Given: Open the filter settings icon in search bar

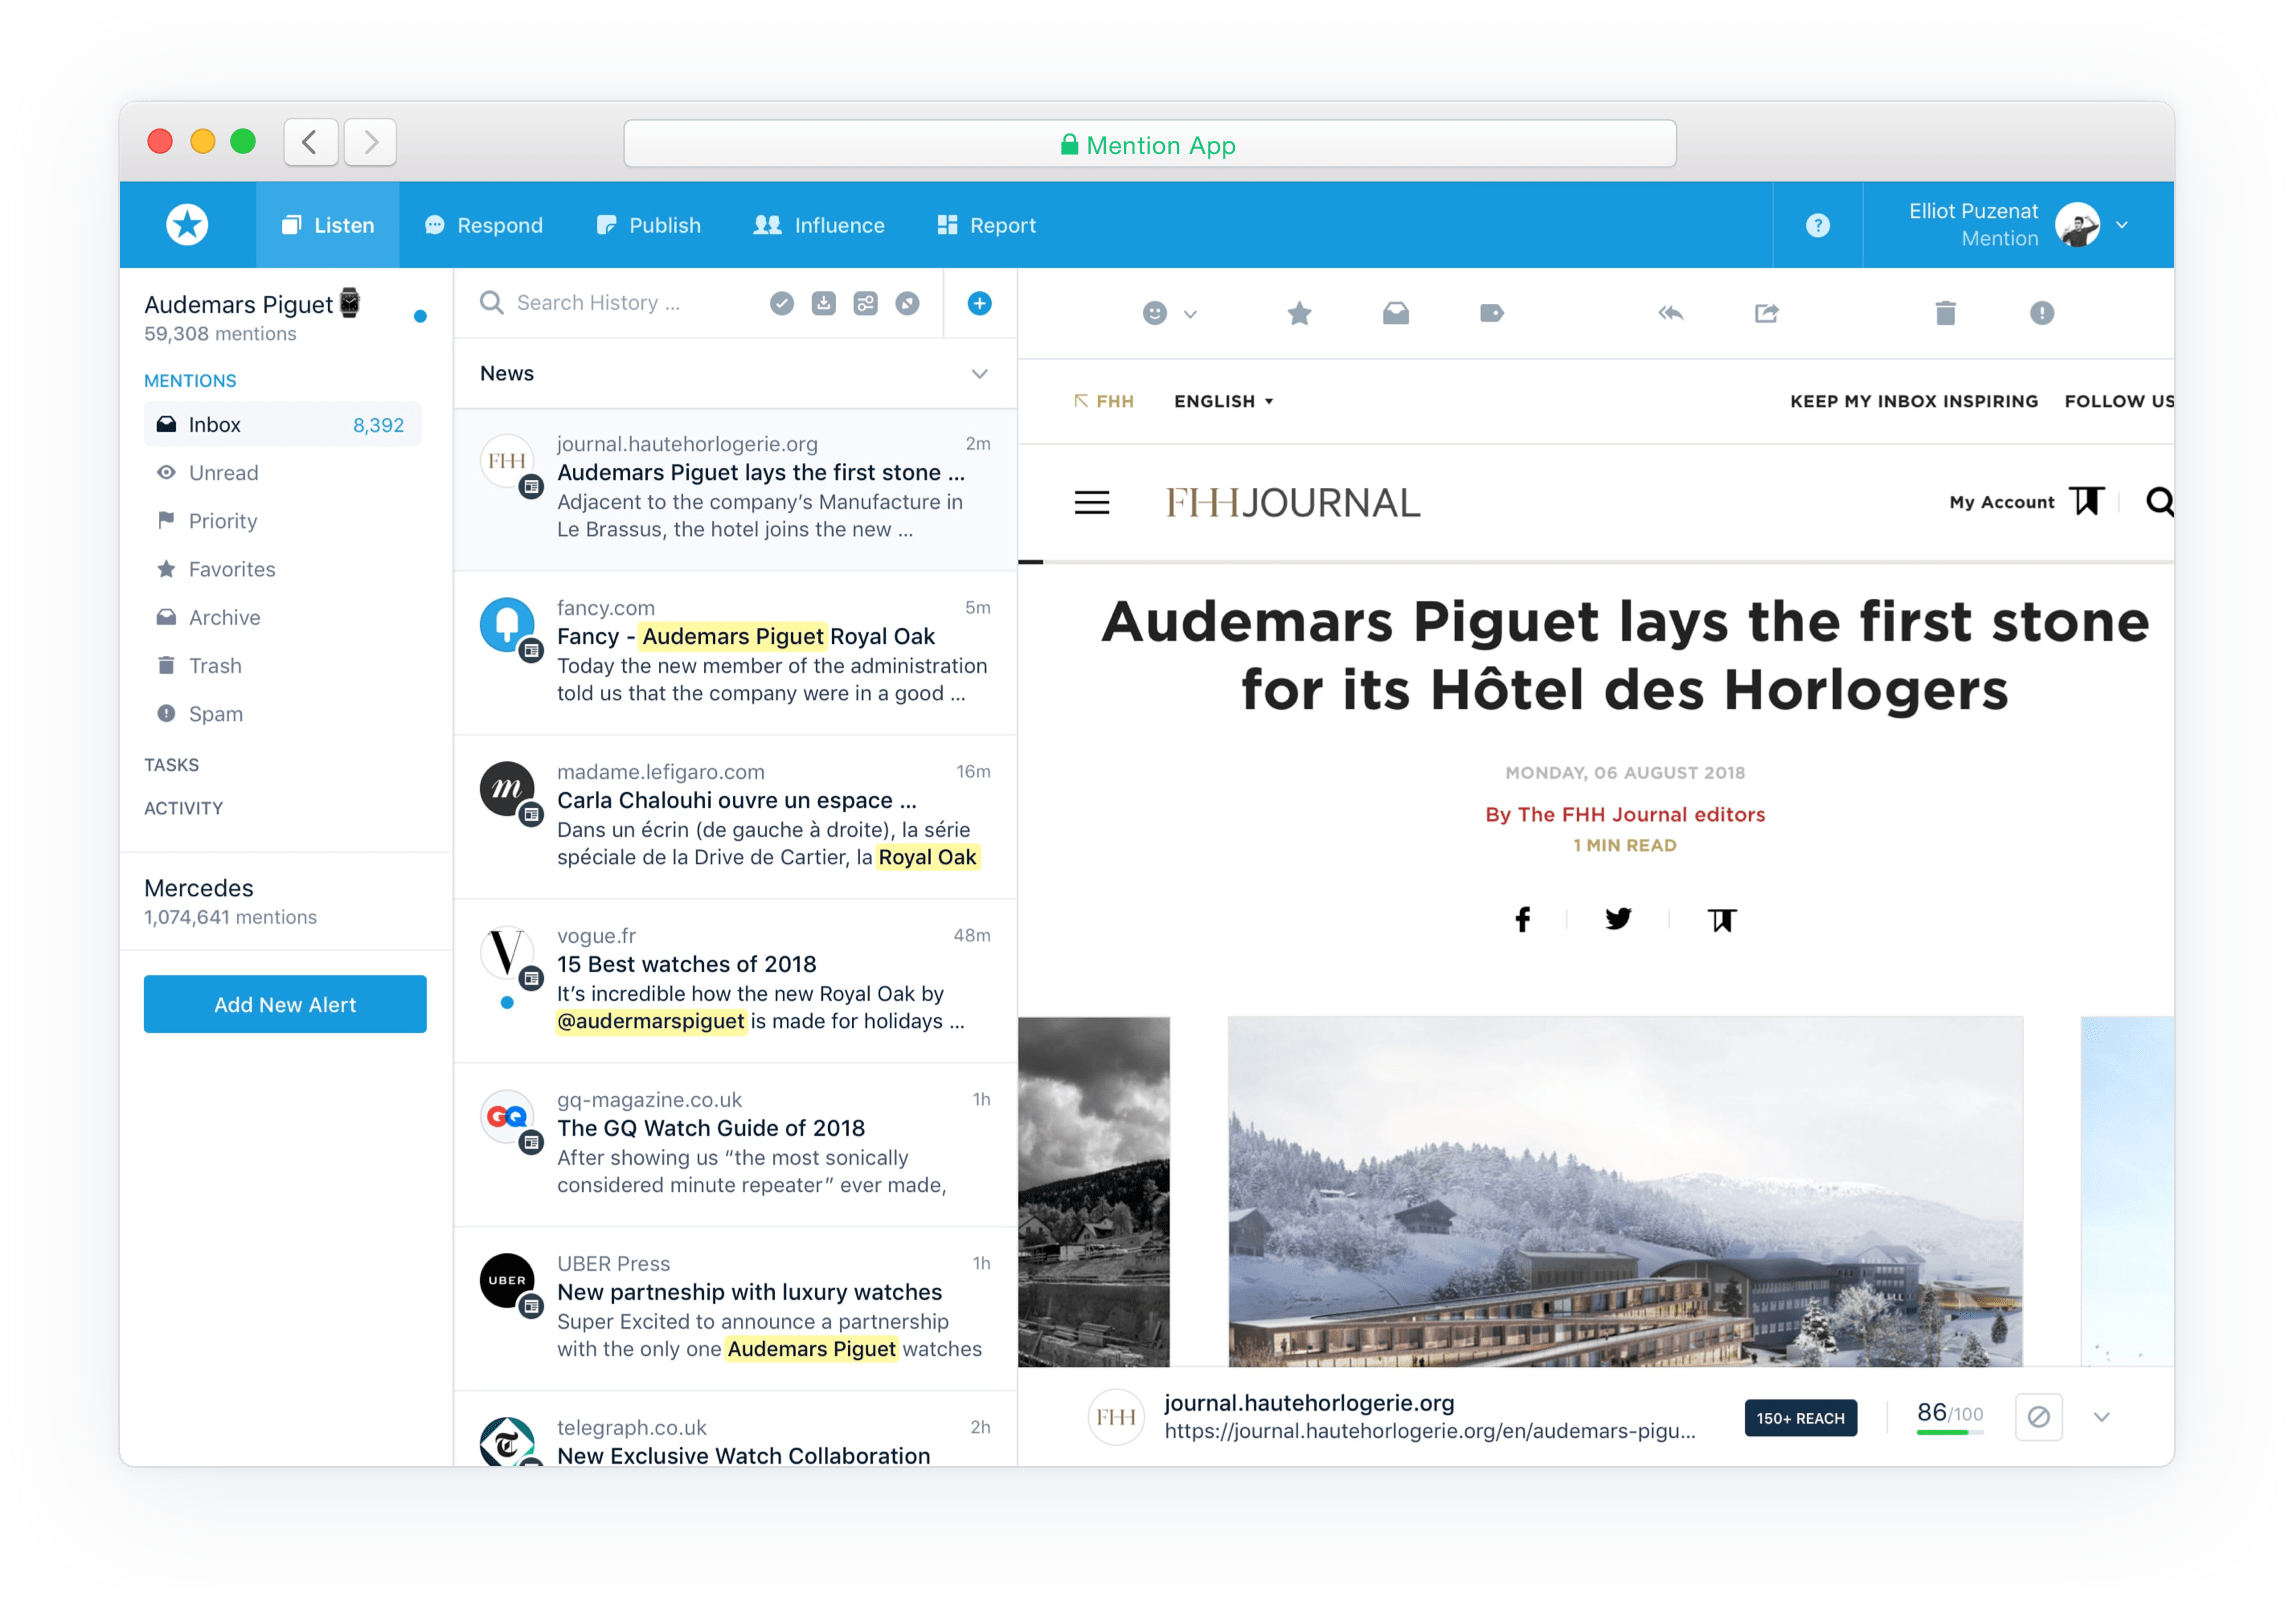Looking at the screenshot, I should click(865, 303).
